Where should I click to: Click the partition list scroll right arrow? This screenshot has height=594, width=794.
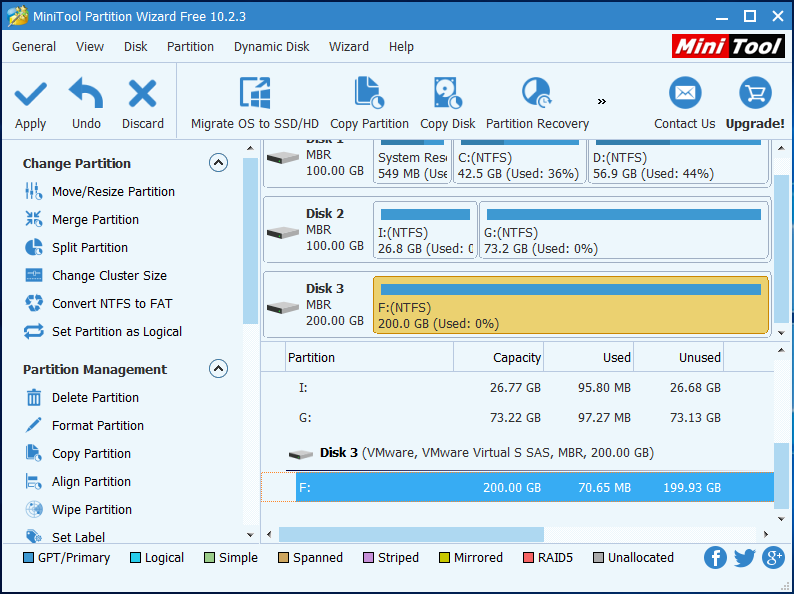pos(766,534)
